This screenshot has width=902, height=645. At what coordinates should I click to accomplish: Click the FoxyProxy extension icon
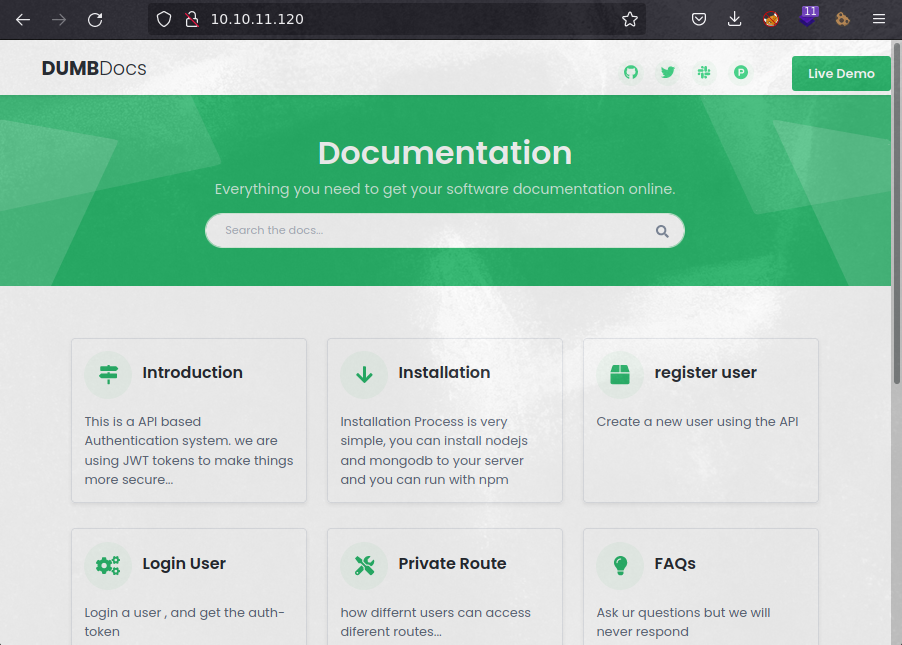771,20
